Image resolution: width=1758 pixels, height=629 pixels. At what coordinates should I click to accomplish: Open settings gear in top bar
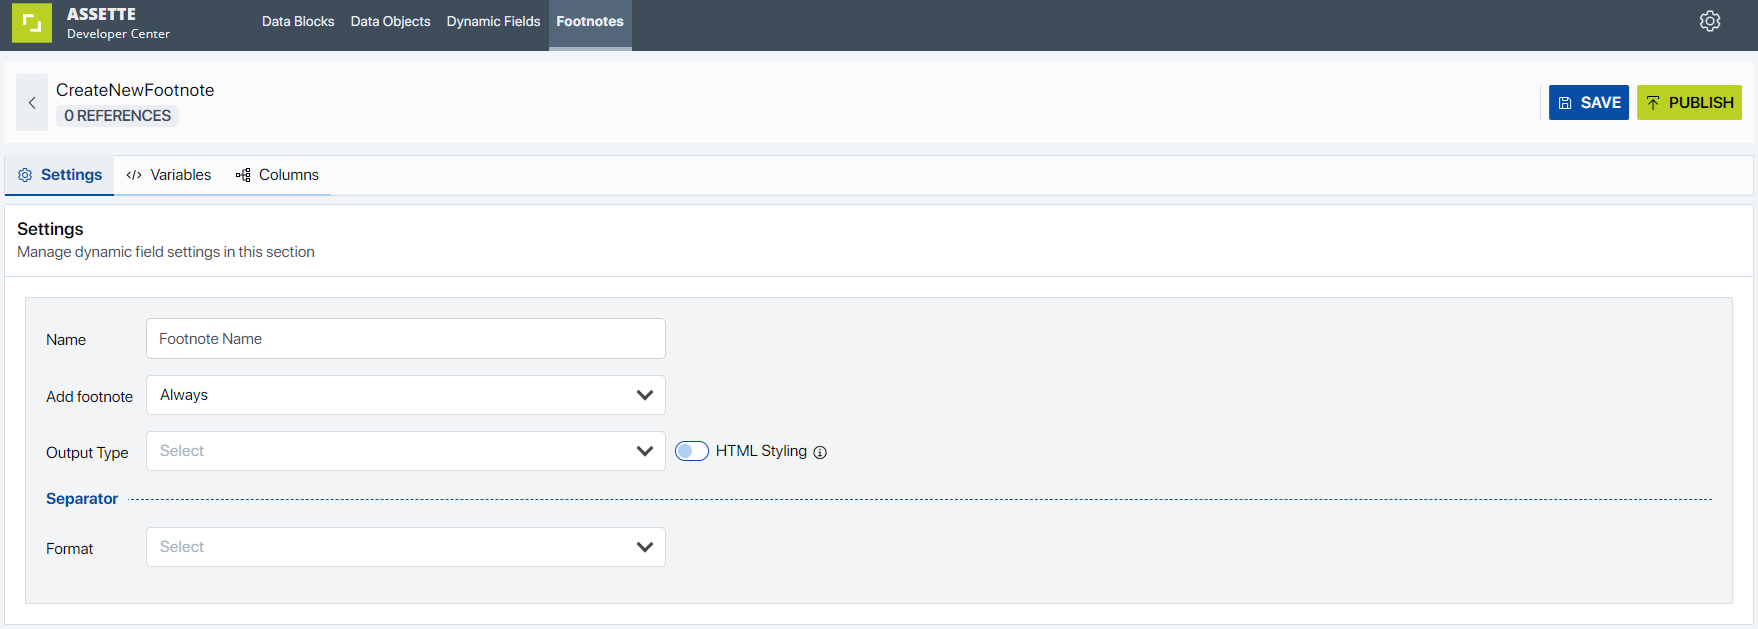coord(1709,21)
